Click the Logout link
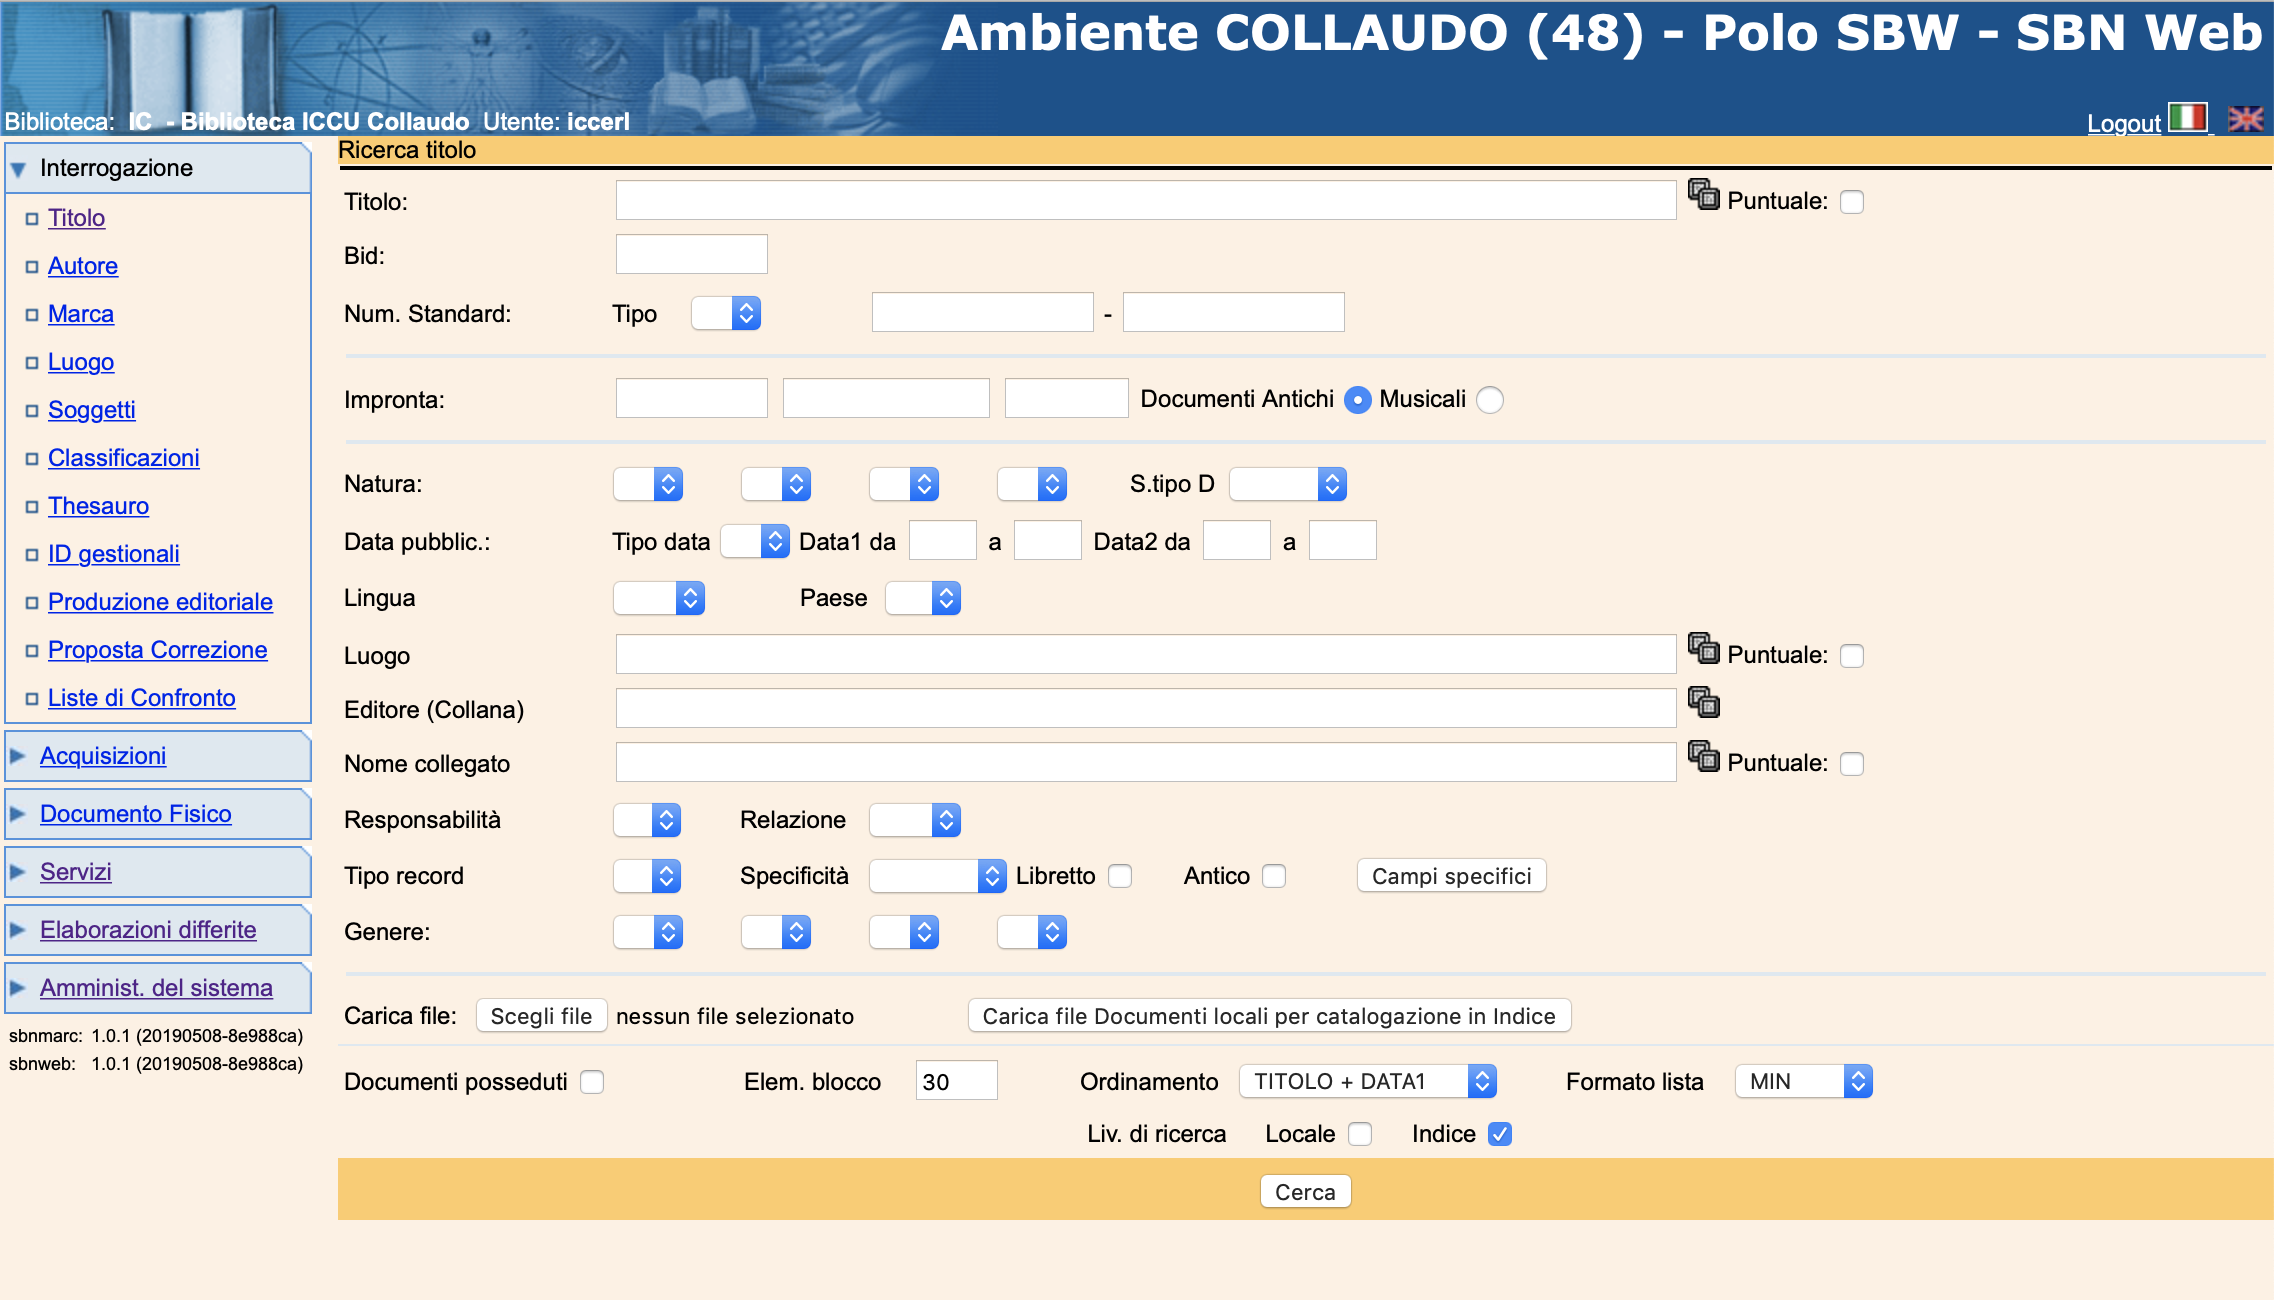2274x1300 pixels. coord(2123,124)
